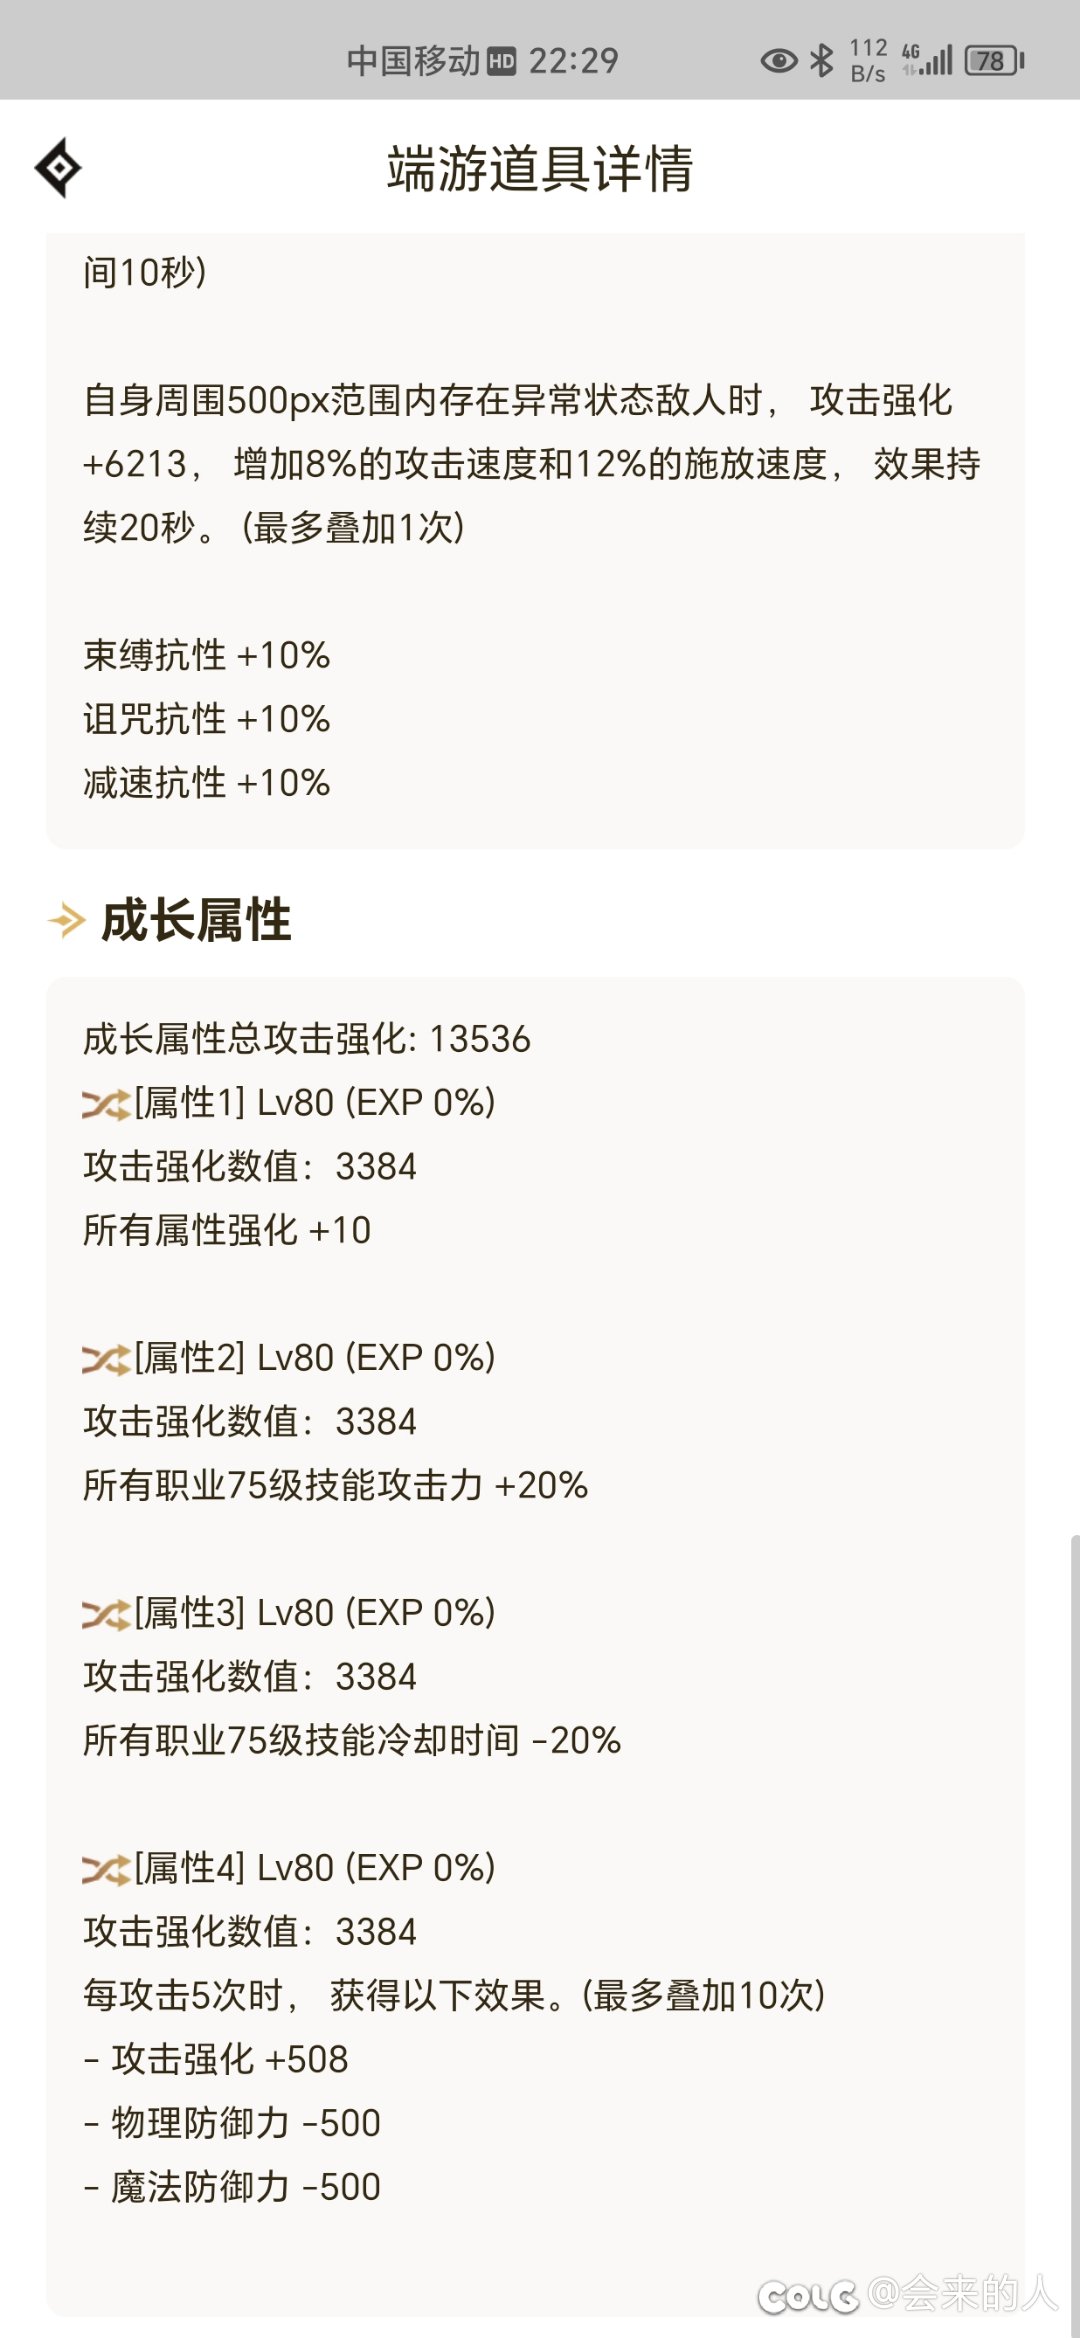Click the shuffle icon beside 属性1

pos(106,1104)
